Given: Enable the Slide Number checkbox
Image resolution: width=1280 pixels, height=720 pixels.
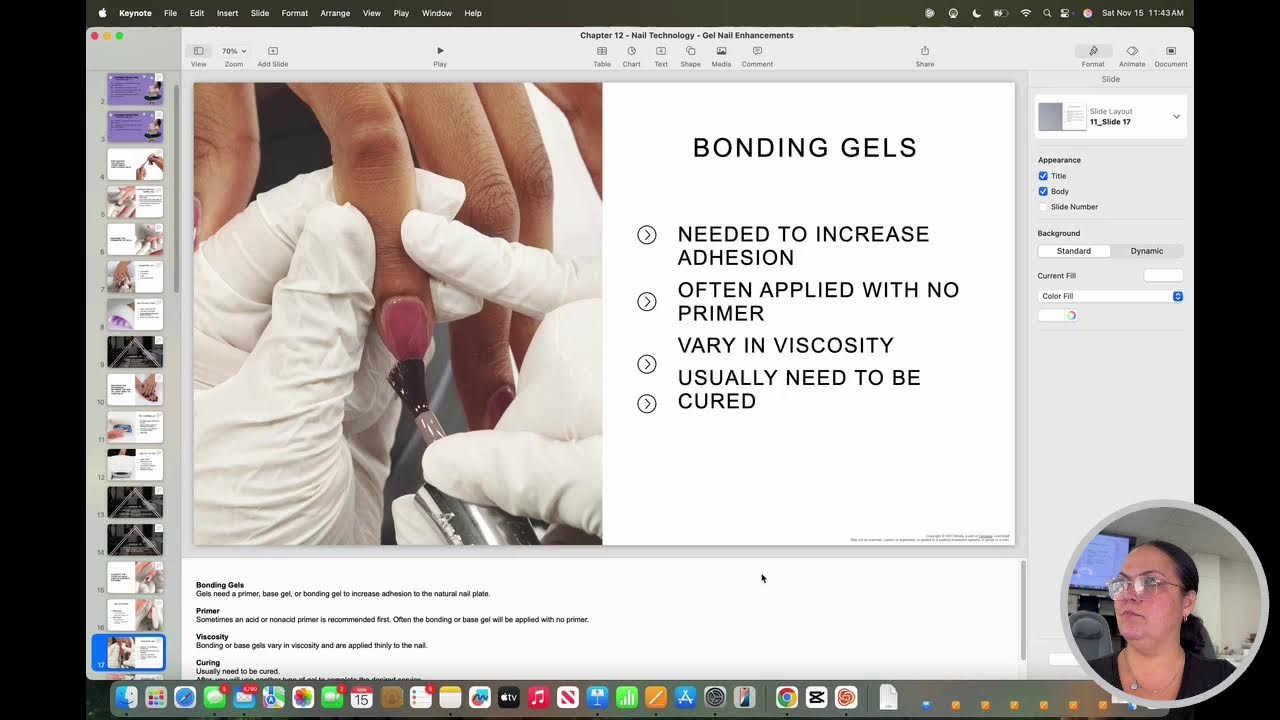Looking at the screenshot, I should [1043, 207].
